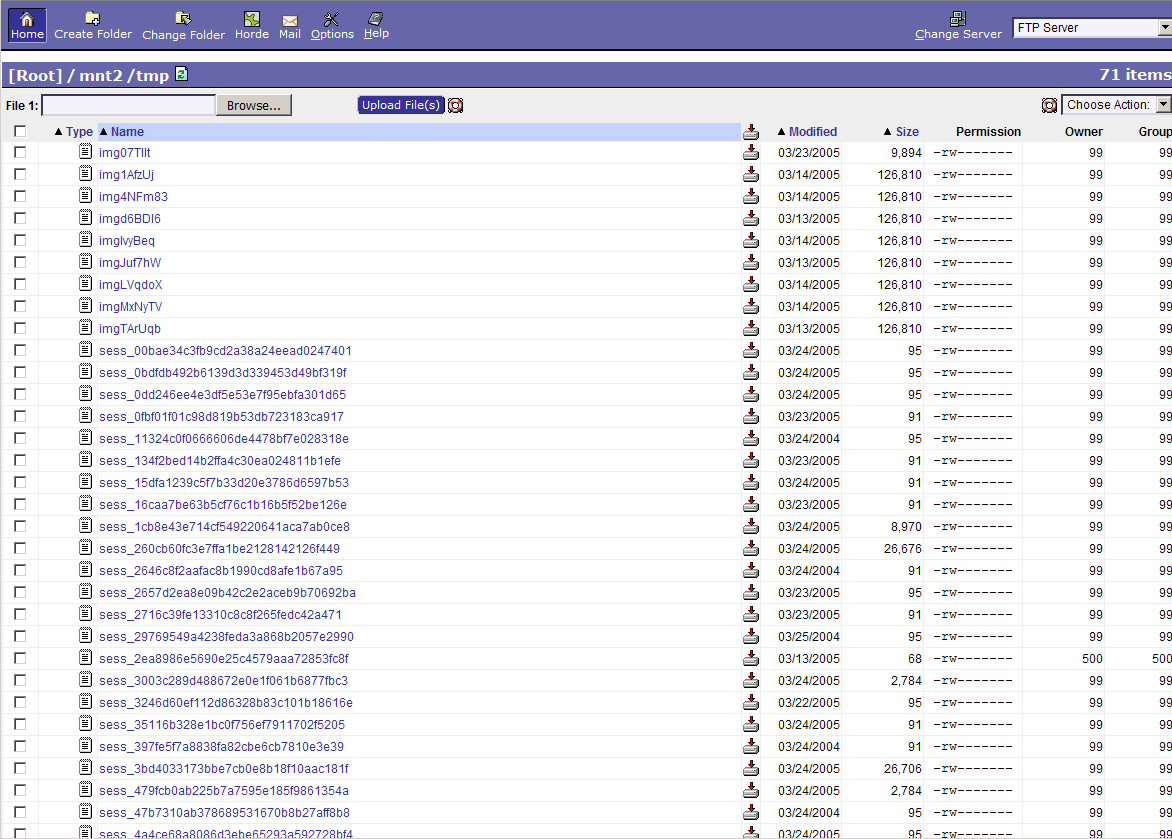This screenshot has width=1172, height=839.
Task: Click the tmp folder name in the path
Action: tap(152, 76)
